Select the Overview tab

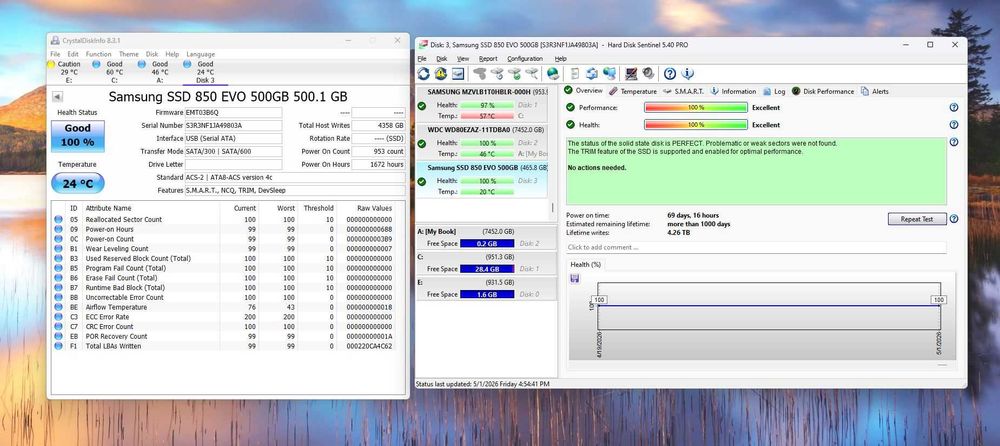584,91
